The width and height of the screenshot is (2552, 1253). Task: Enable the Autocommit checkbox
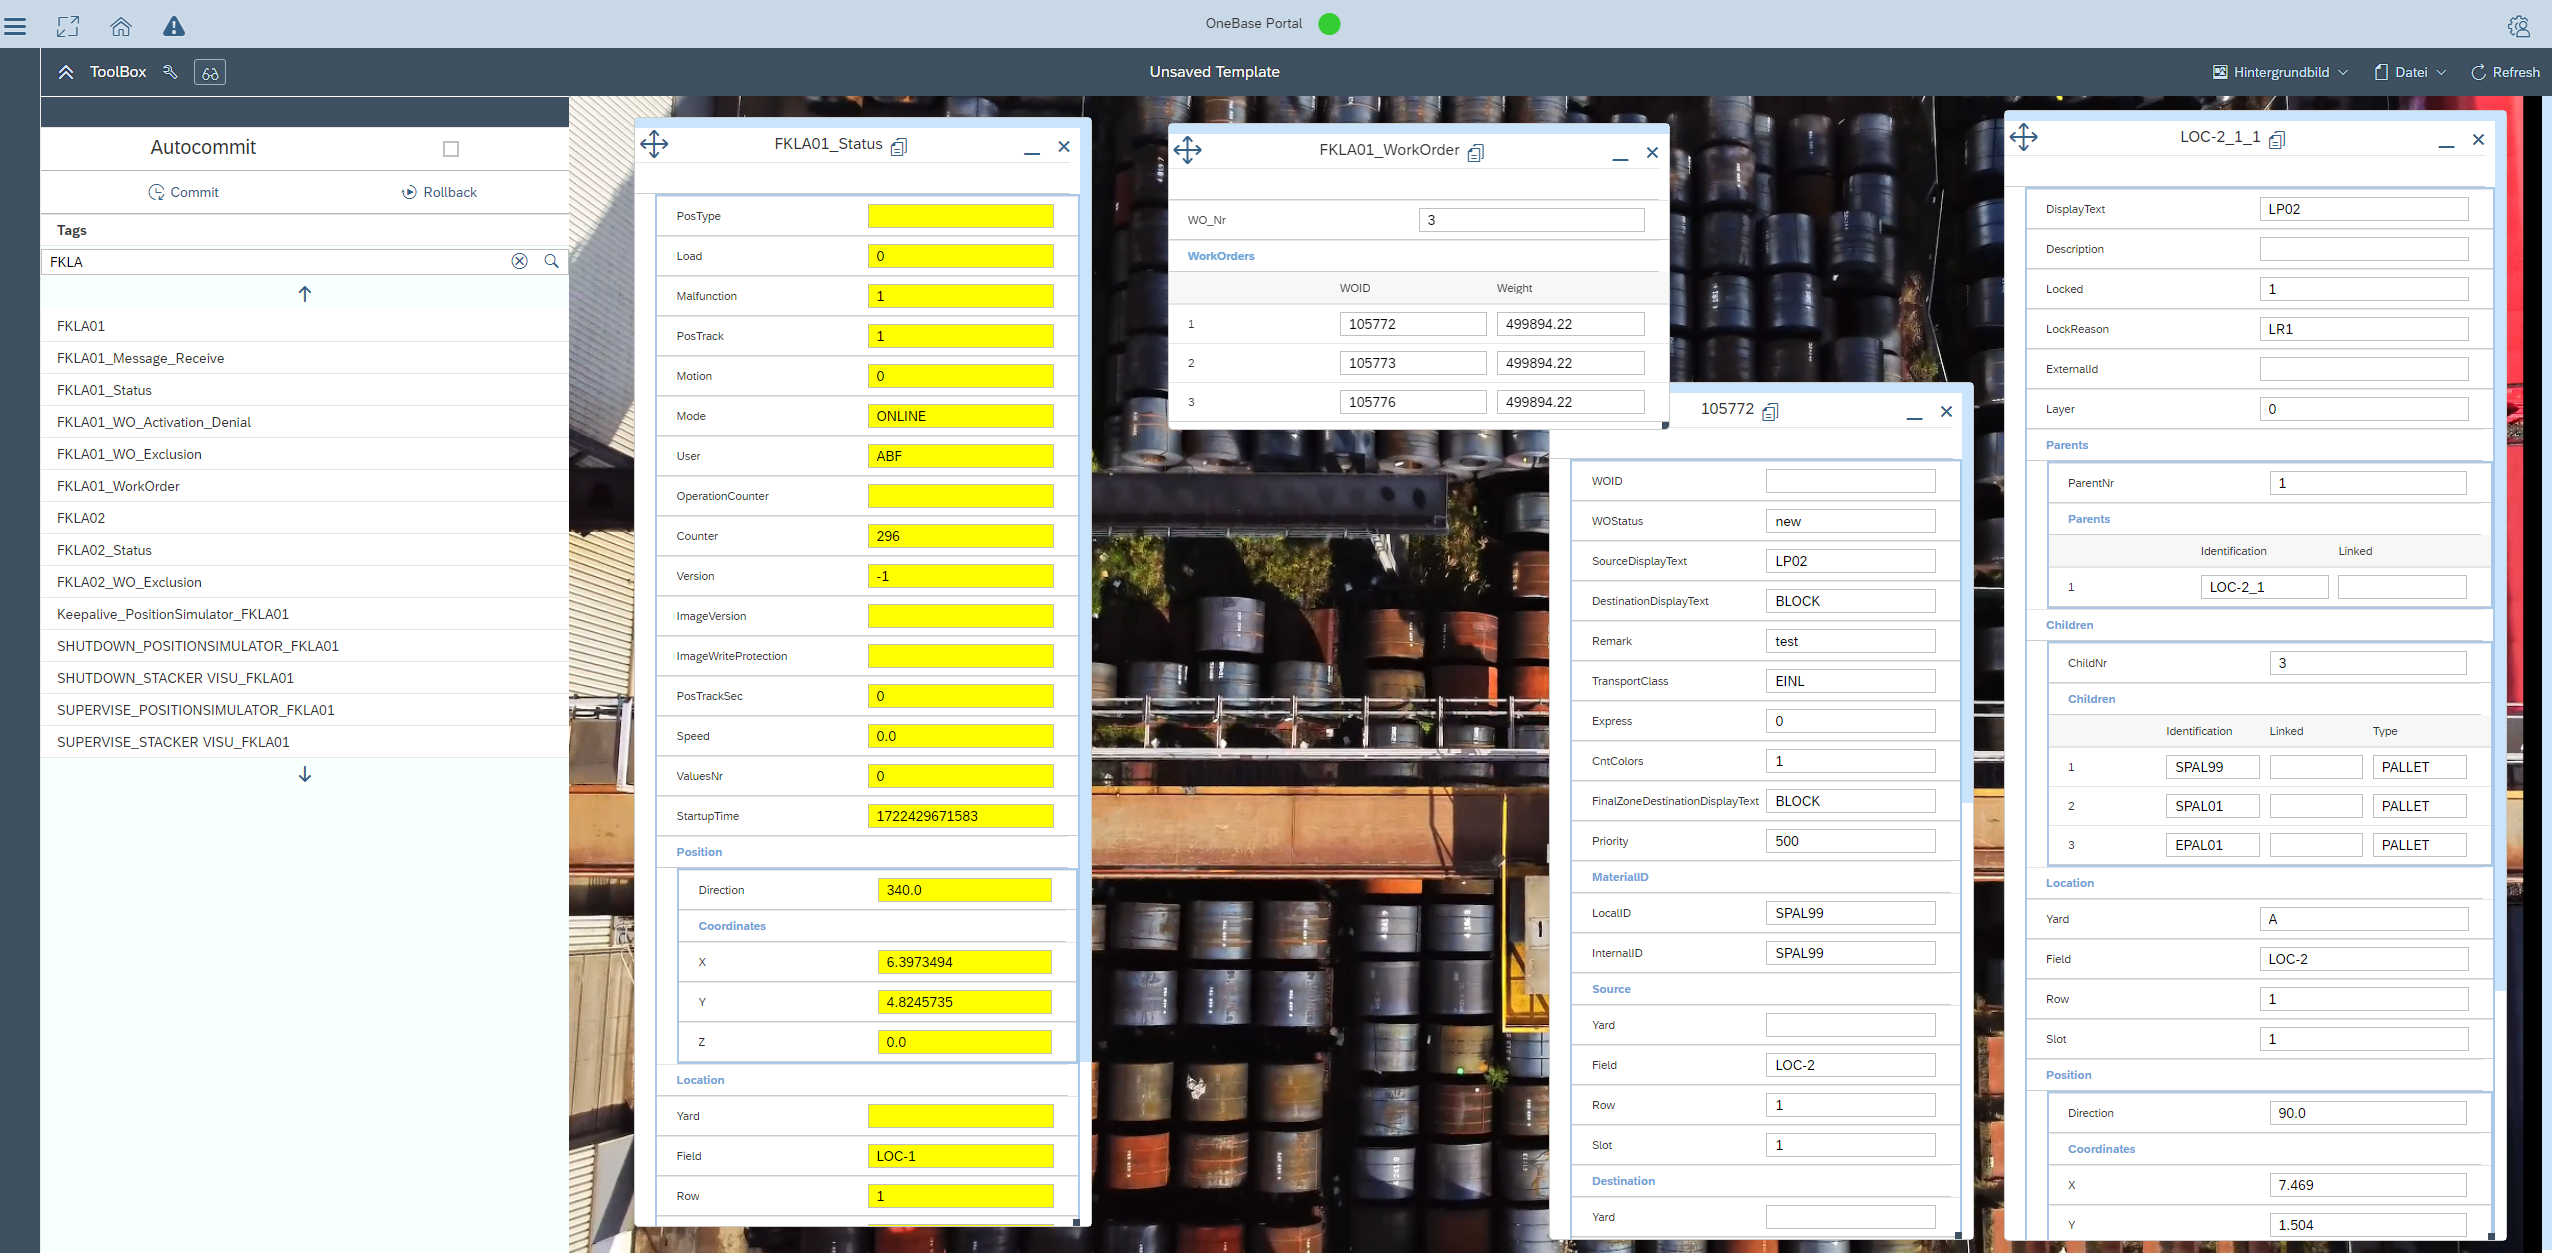[x=451, y=149]
